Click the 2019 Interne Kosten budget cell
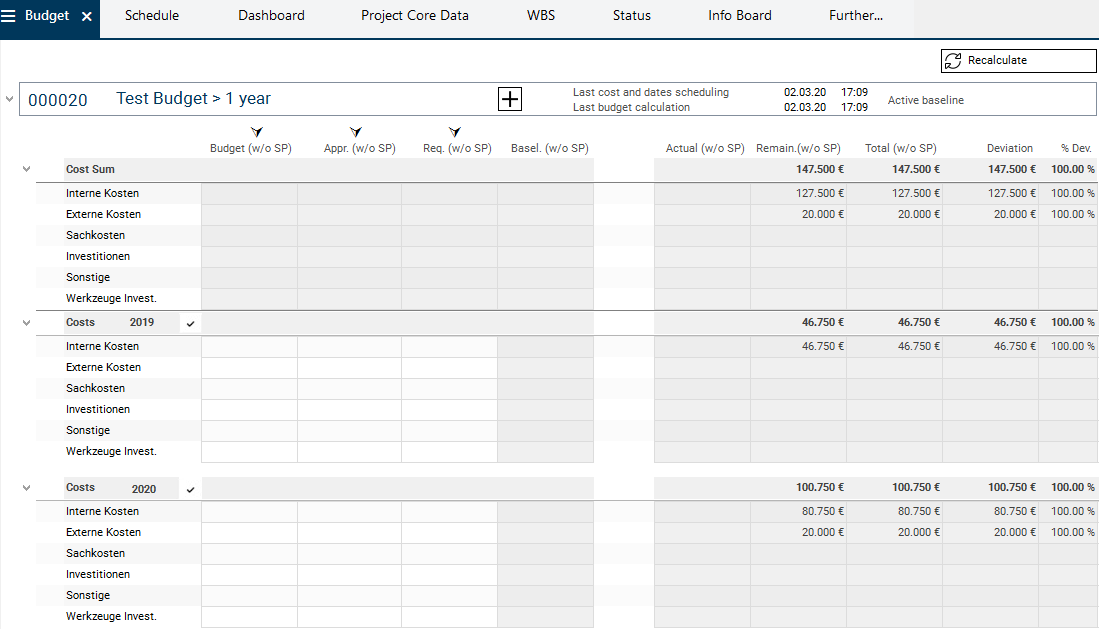 pyautogui.click(x=249, y=346)
